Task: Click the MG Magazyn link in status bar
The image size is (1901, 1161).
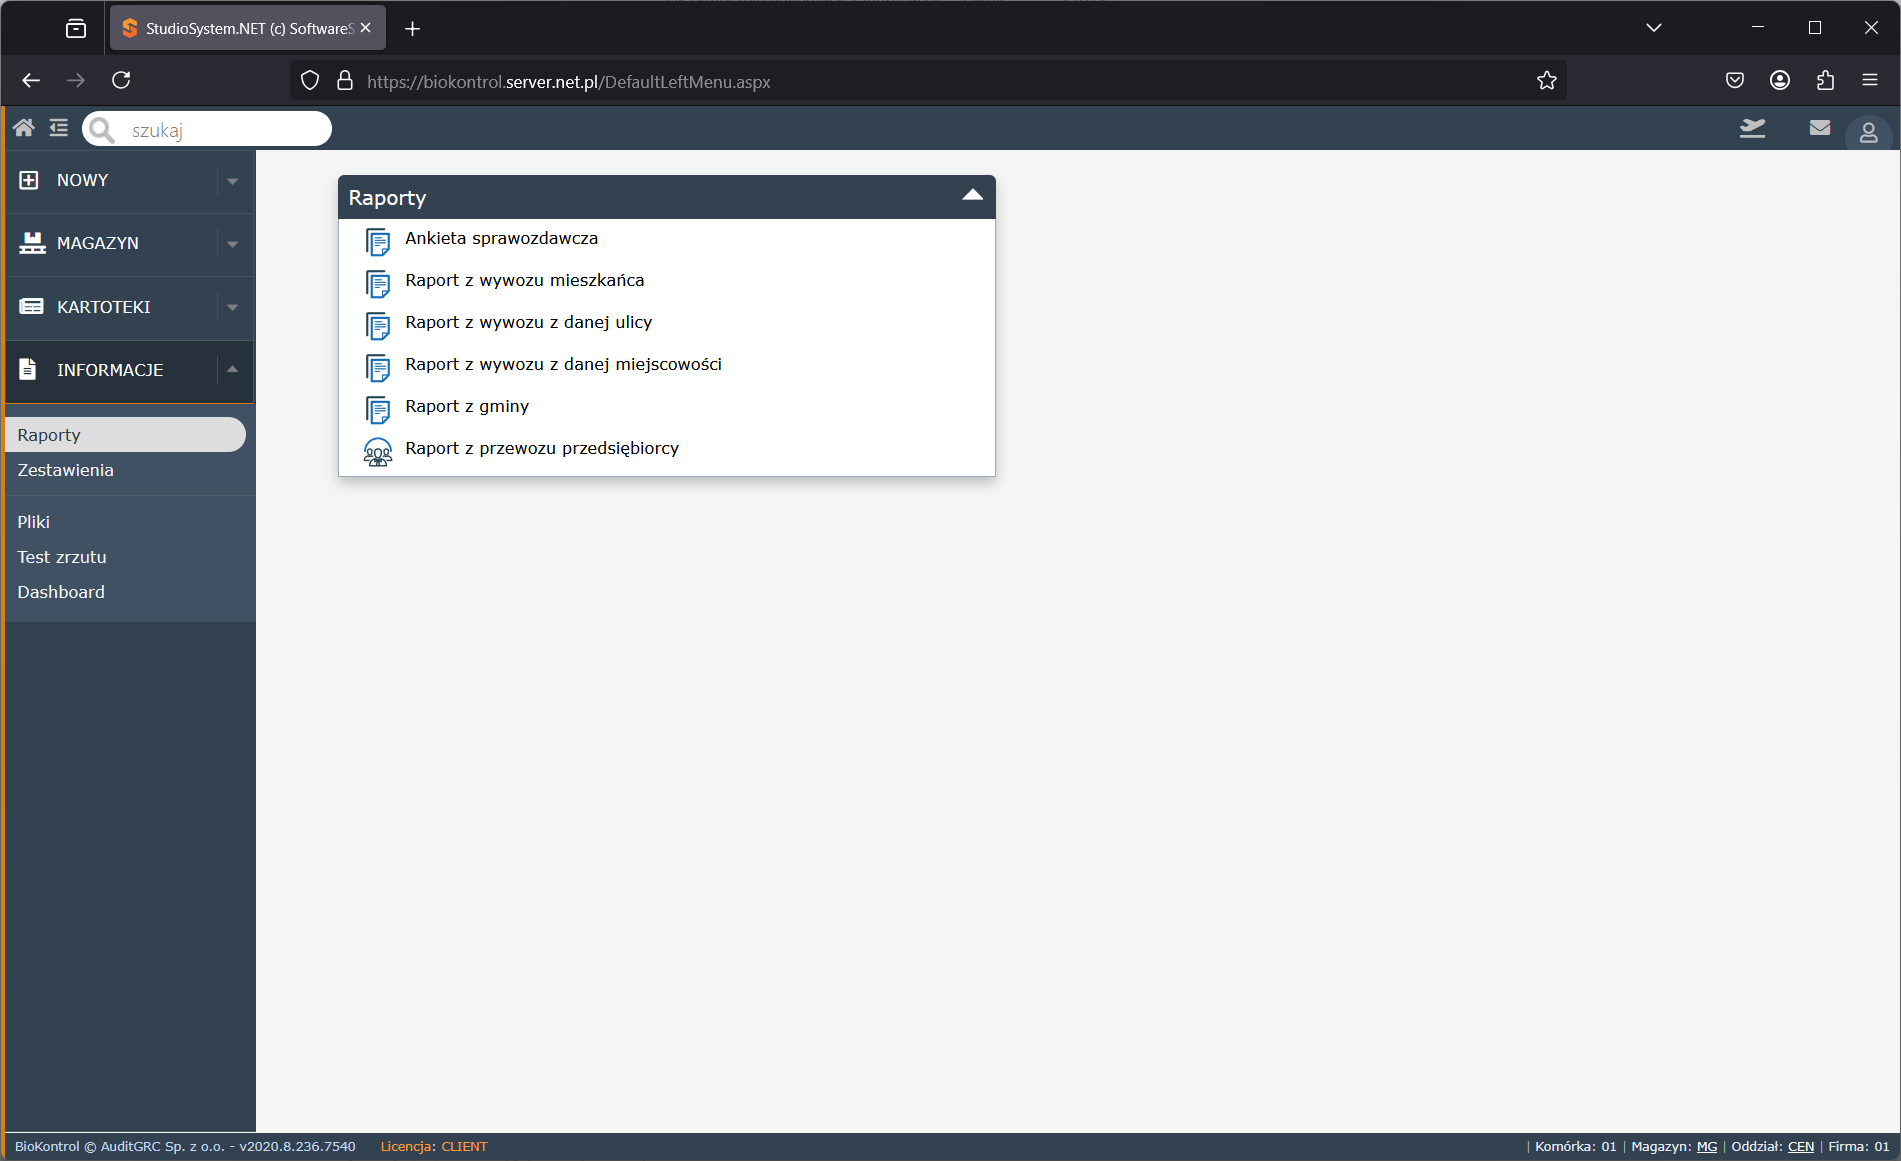Action: tap(1707, 1146)
